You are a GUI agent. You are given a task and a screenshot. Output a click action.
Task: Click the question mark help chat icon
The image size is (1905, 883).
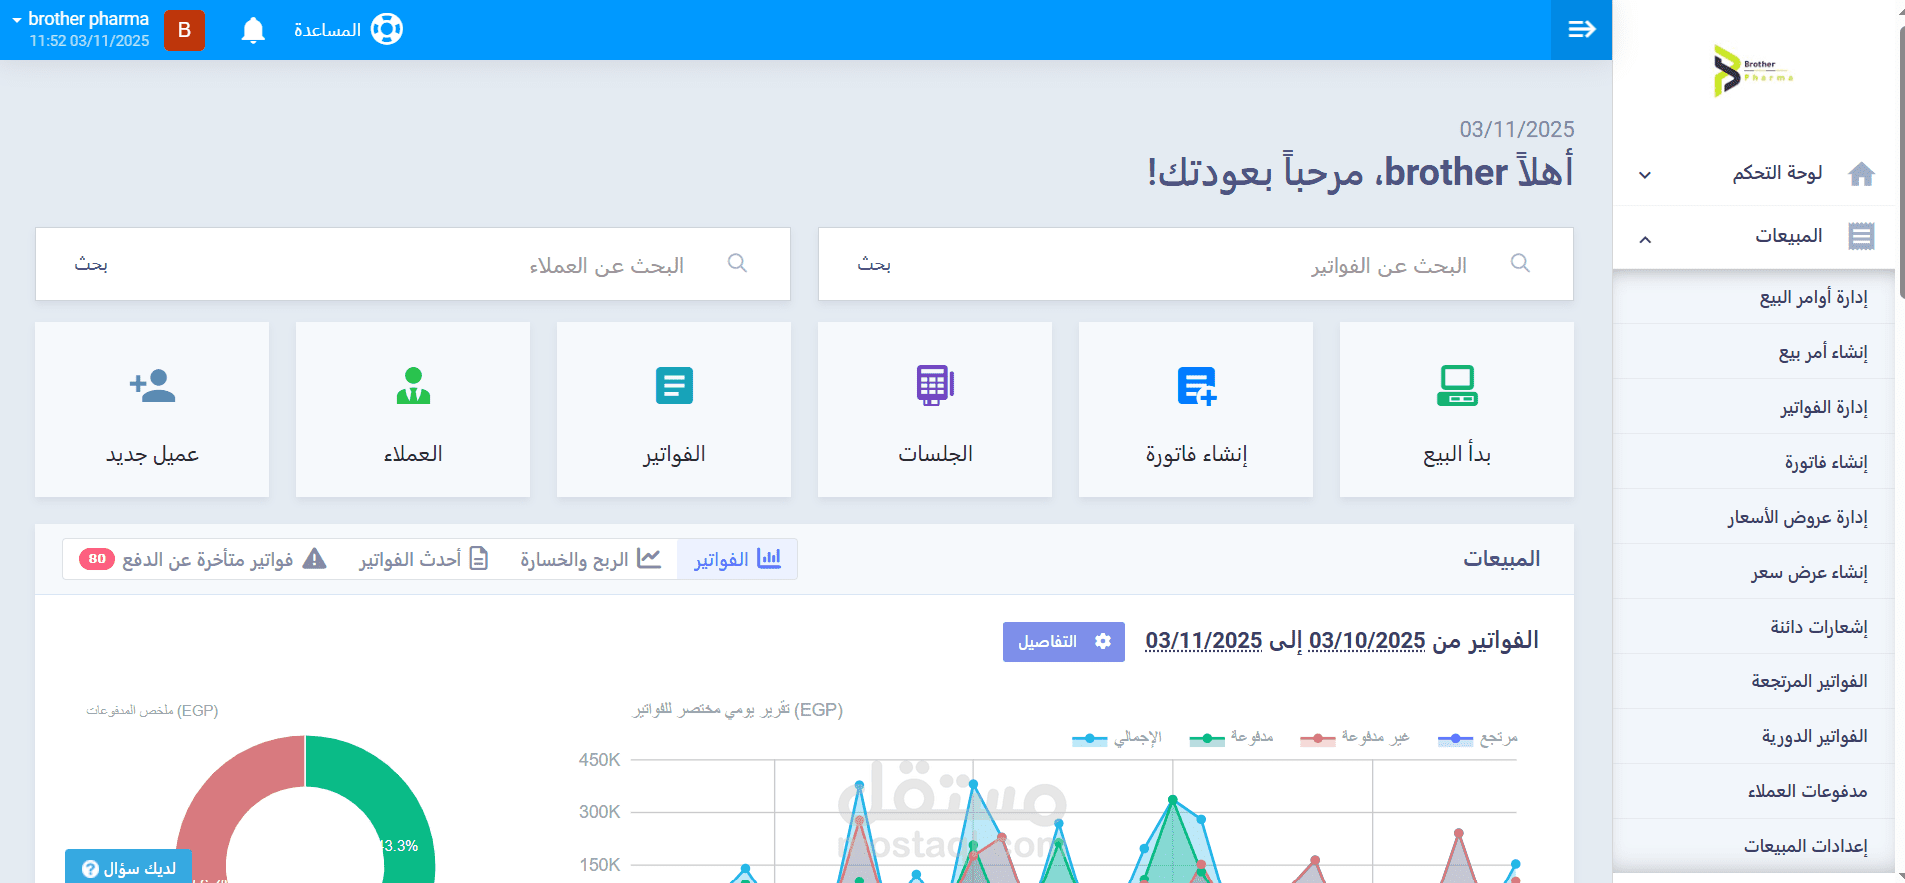(x=90, y=869)
